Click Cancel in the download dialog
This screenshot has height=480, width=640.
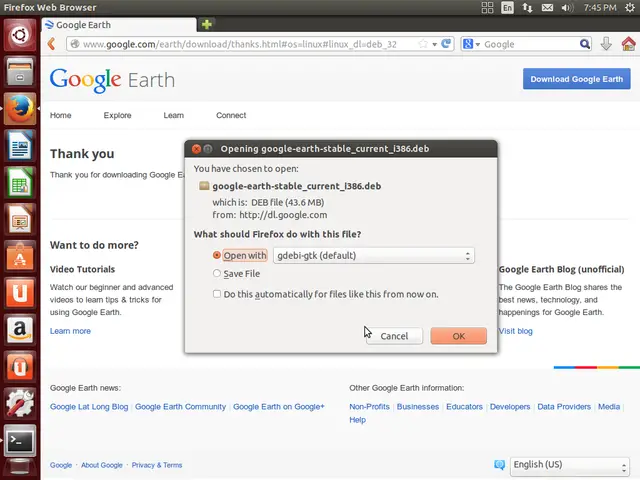click(x=394, y=336)
